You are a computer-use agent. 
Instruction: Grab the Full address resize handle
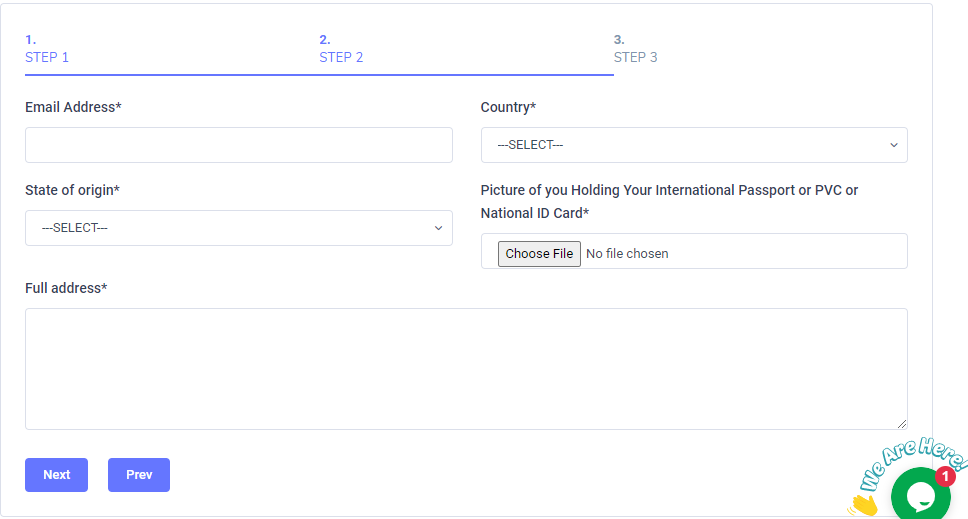click(902, 424)
